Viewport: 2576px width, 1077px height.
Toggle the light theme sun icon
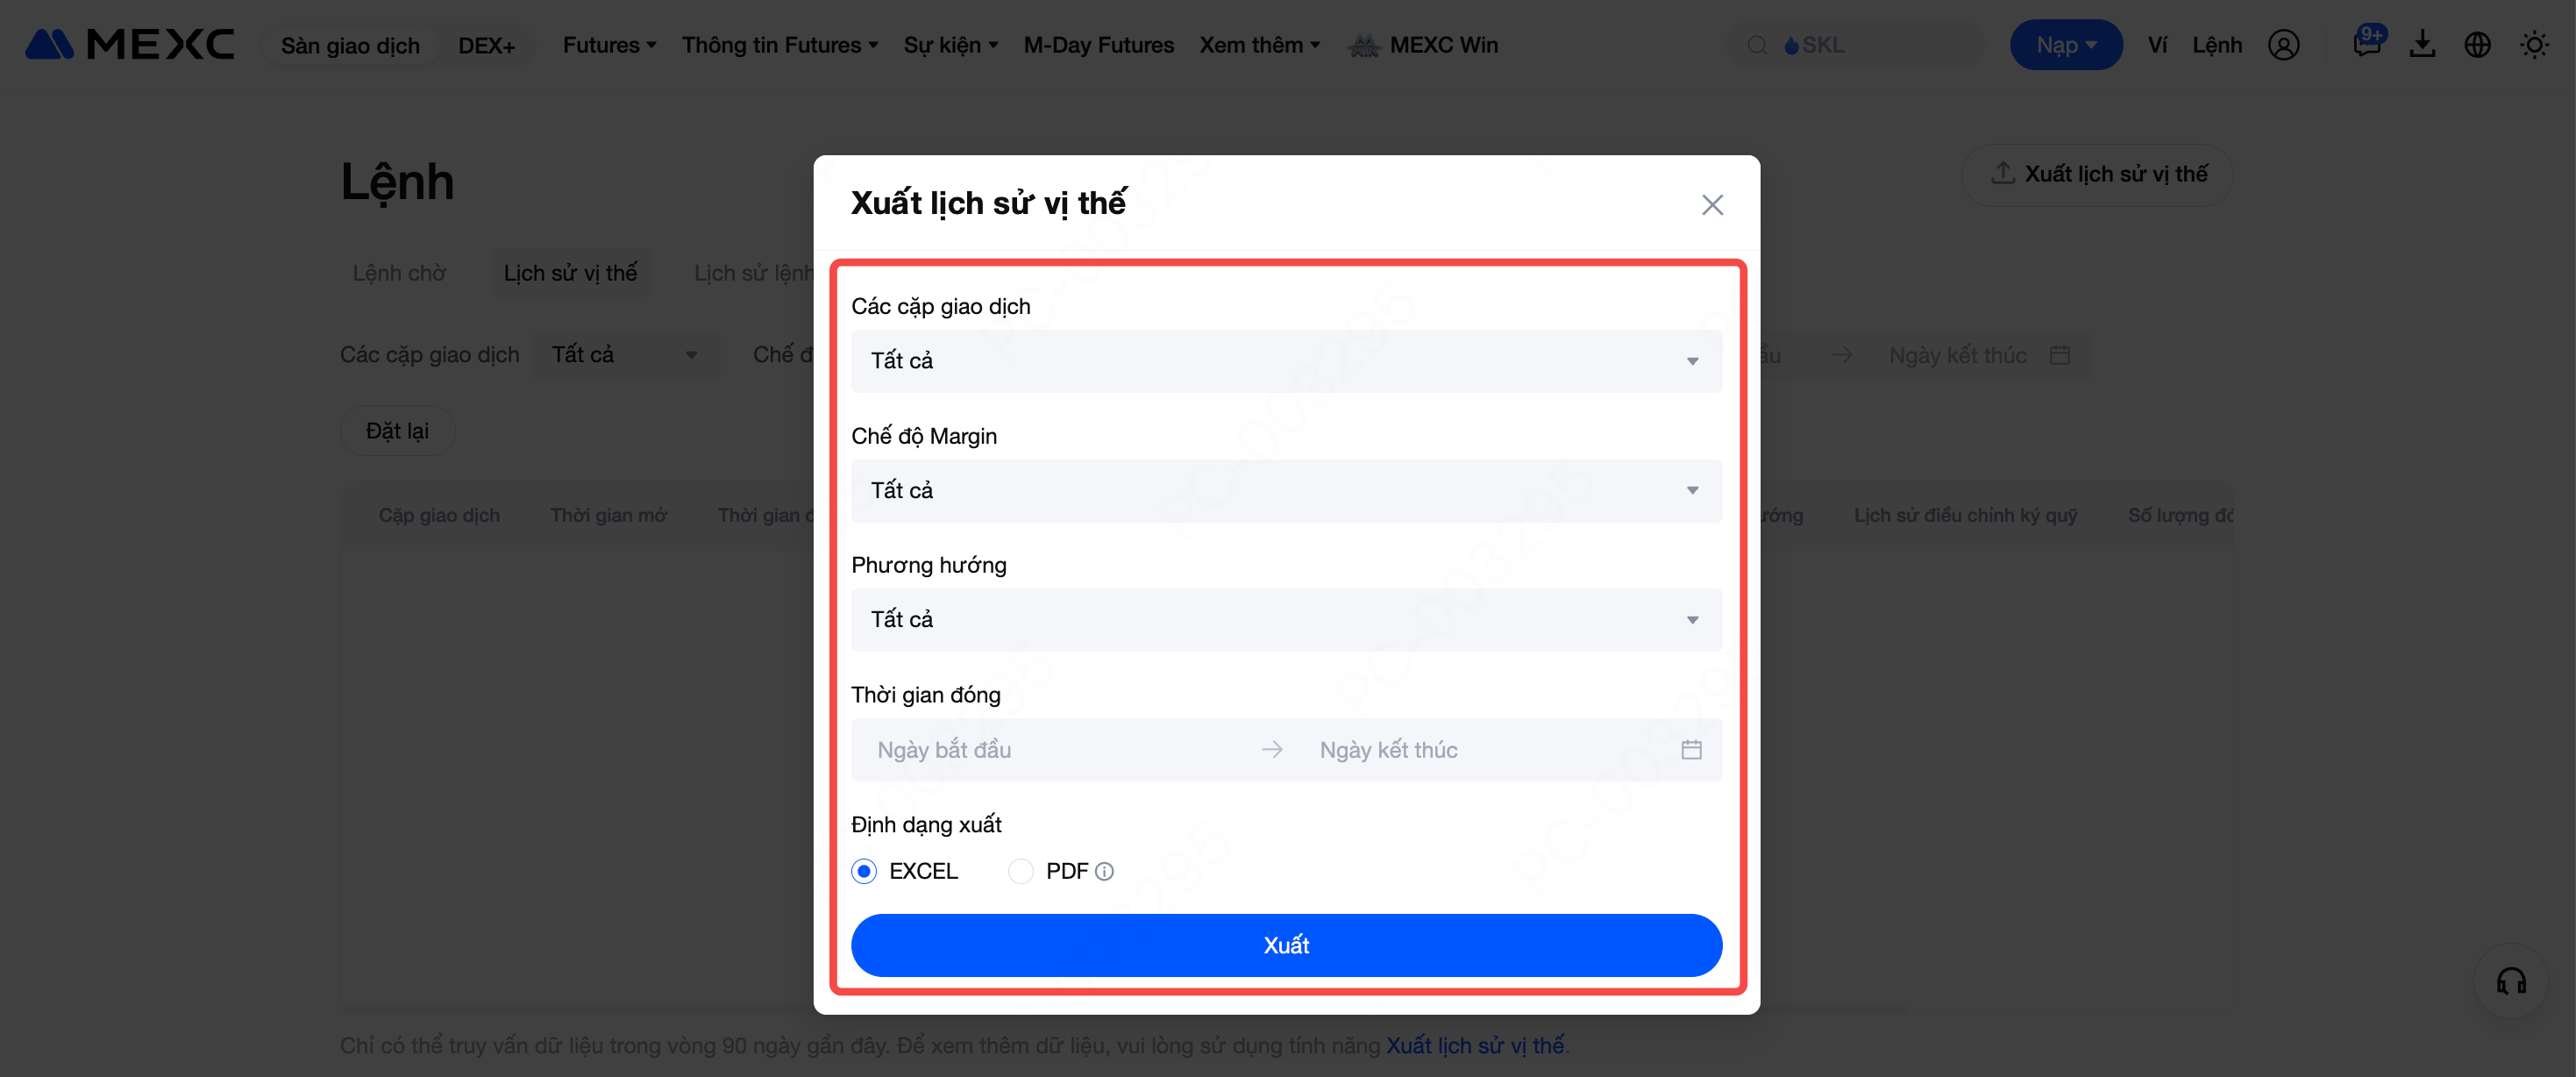coord(2534,45)
